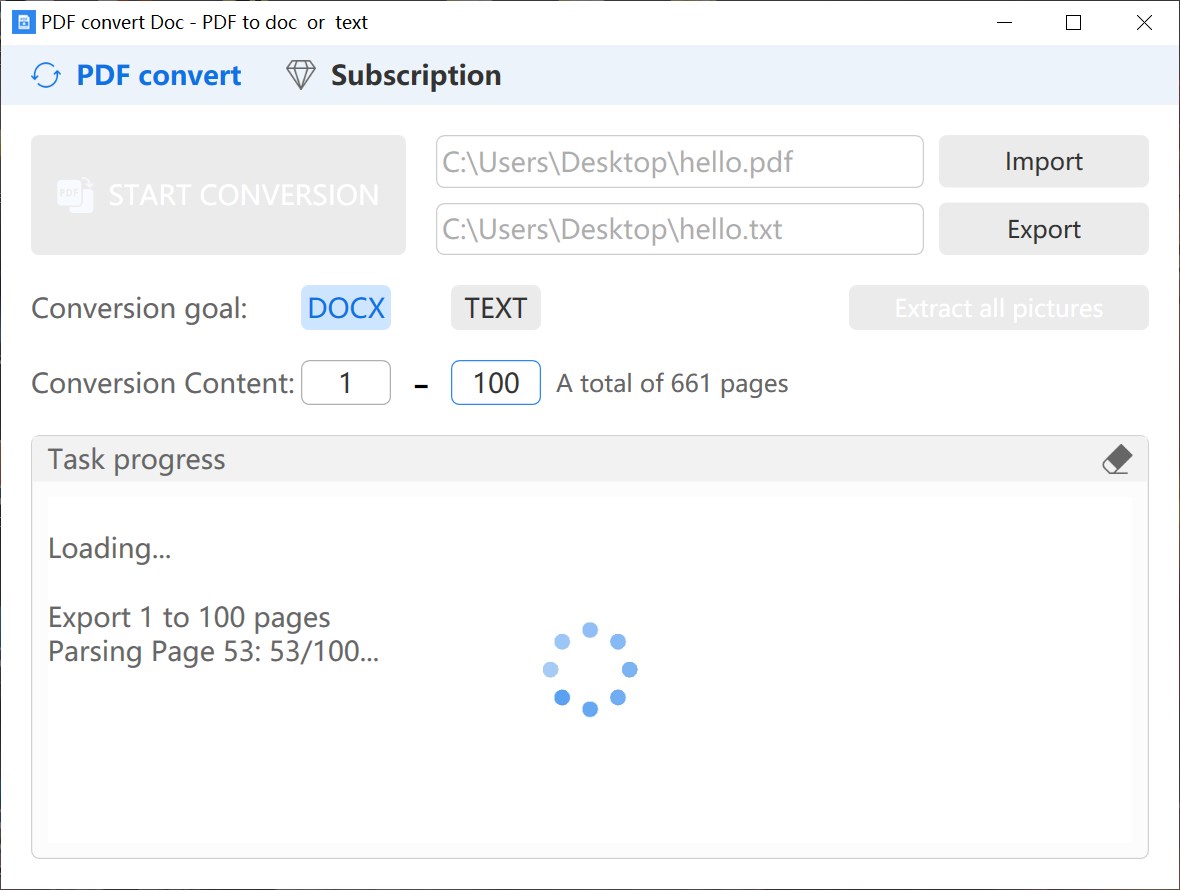Click Extract all pictures button

[x=998, y=308]
